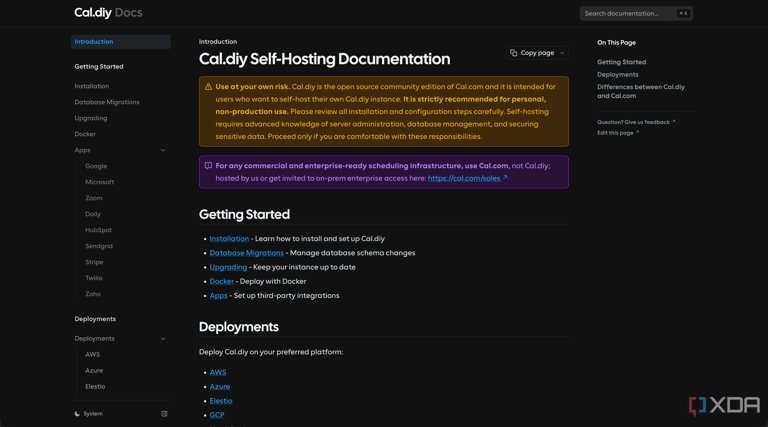
Task: Click the Getting Started heading in content
Action: [x=244, y=214]
